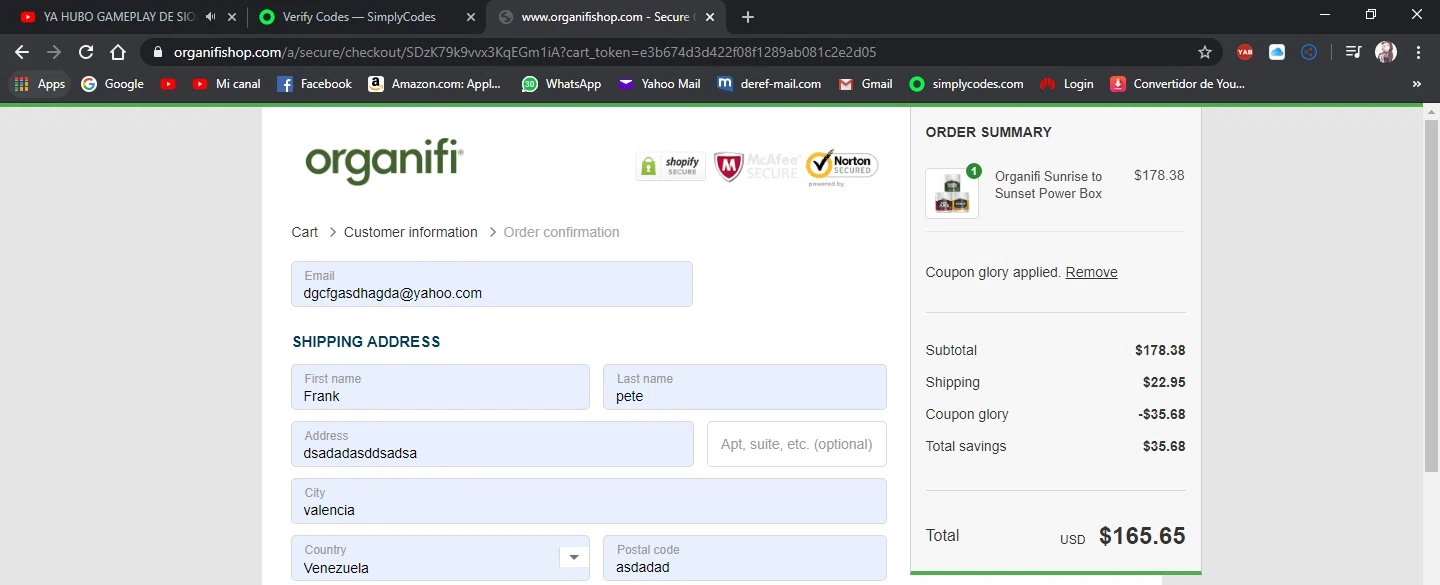Remove the glory coupon
This screenshot has width=1440, height=585.
point(1091,272)
